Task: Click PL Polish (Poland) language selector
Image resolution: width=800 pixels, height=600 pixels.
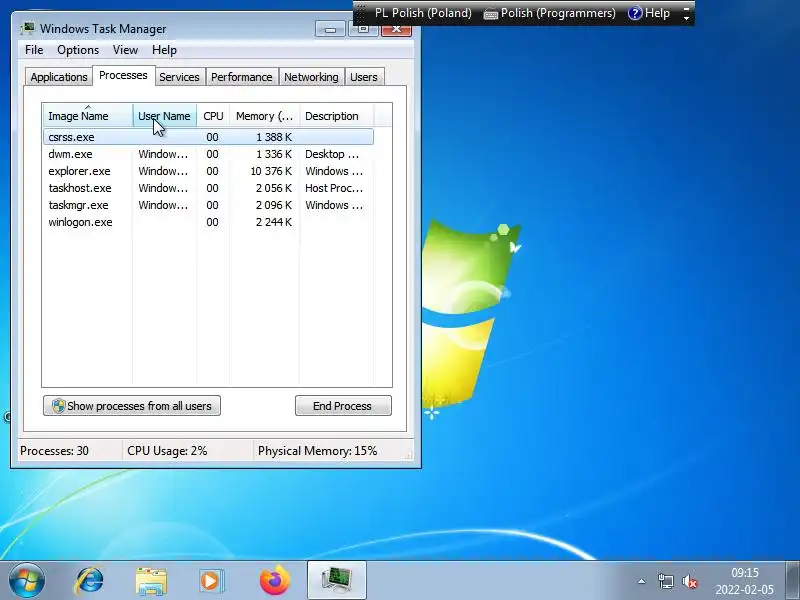Action: 423,13
